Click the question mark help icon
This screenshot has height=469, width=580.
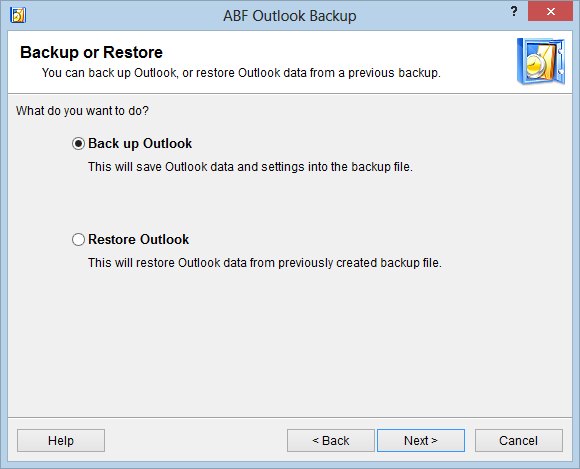pos(514,12)
